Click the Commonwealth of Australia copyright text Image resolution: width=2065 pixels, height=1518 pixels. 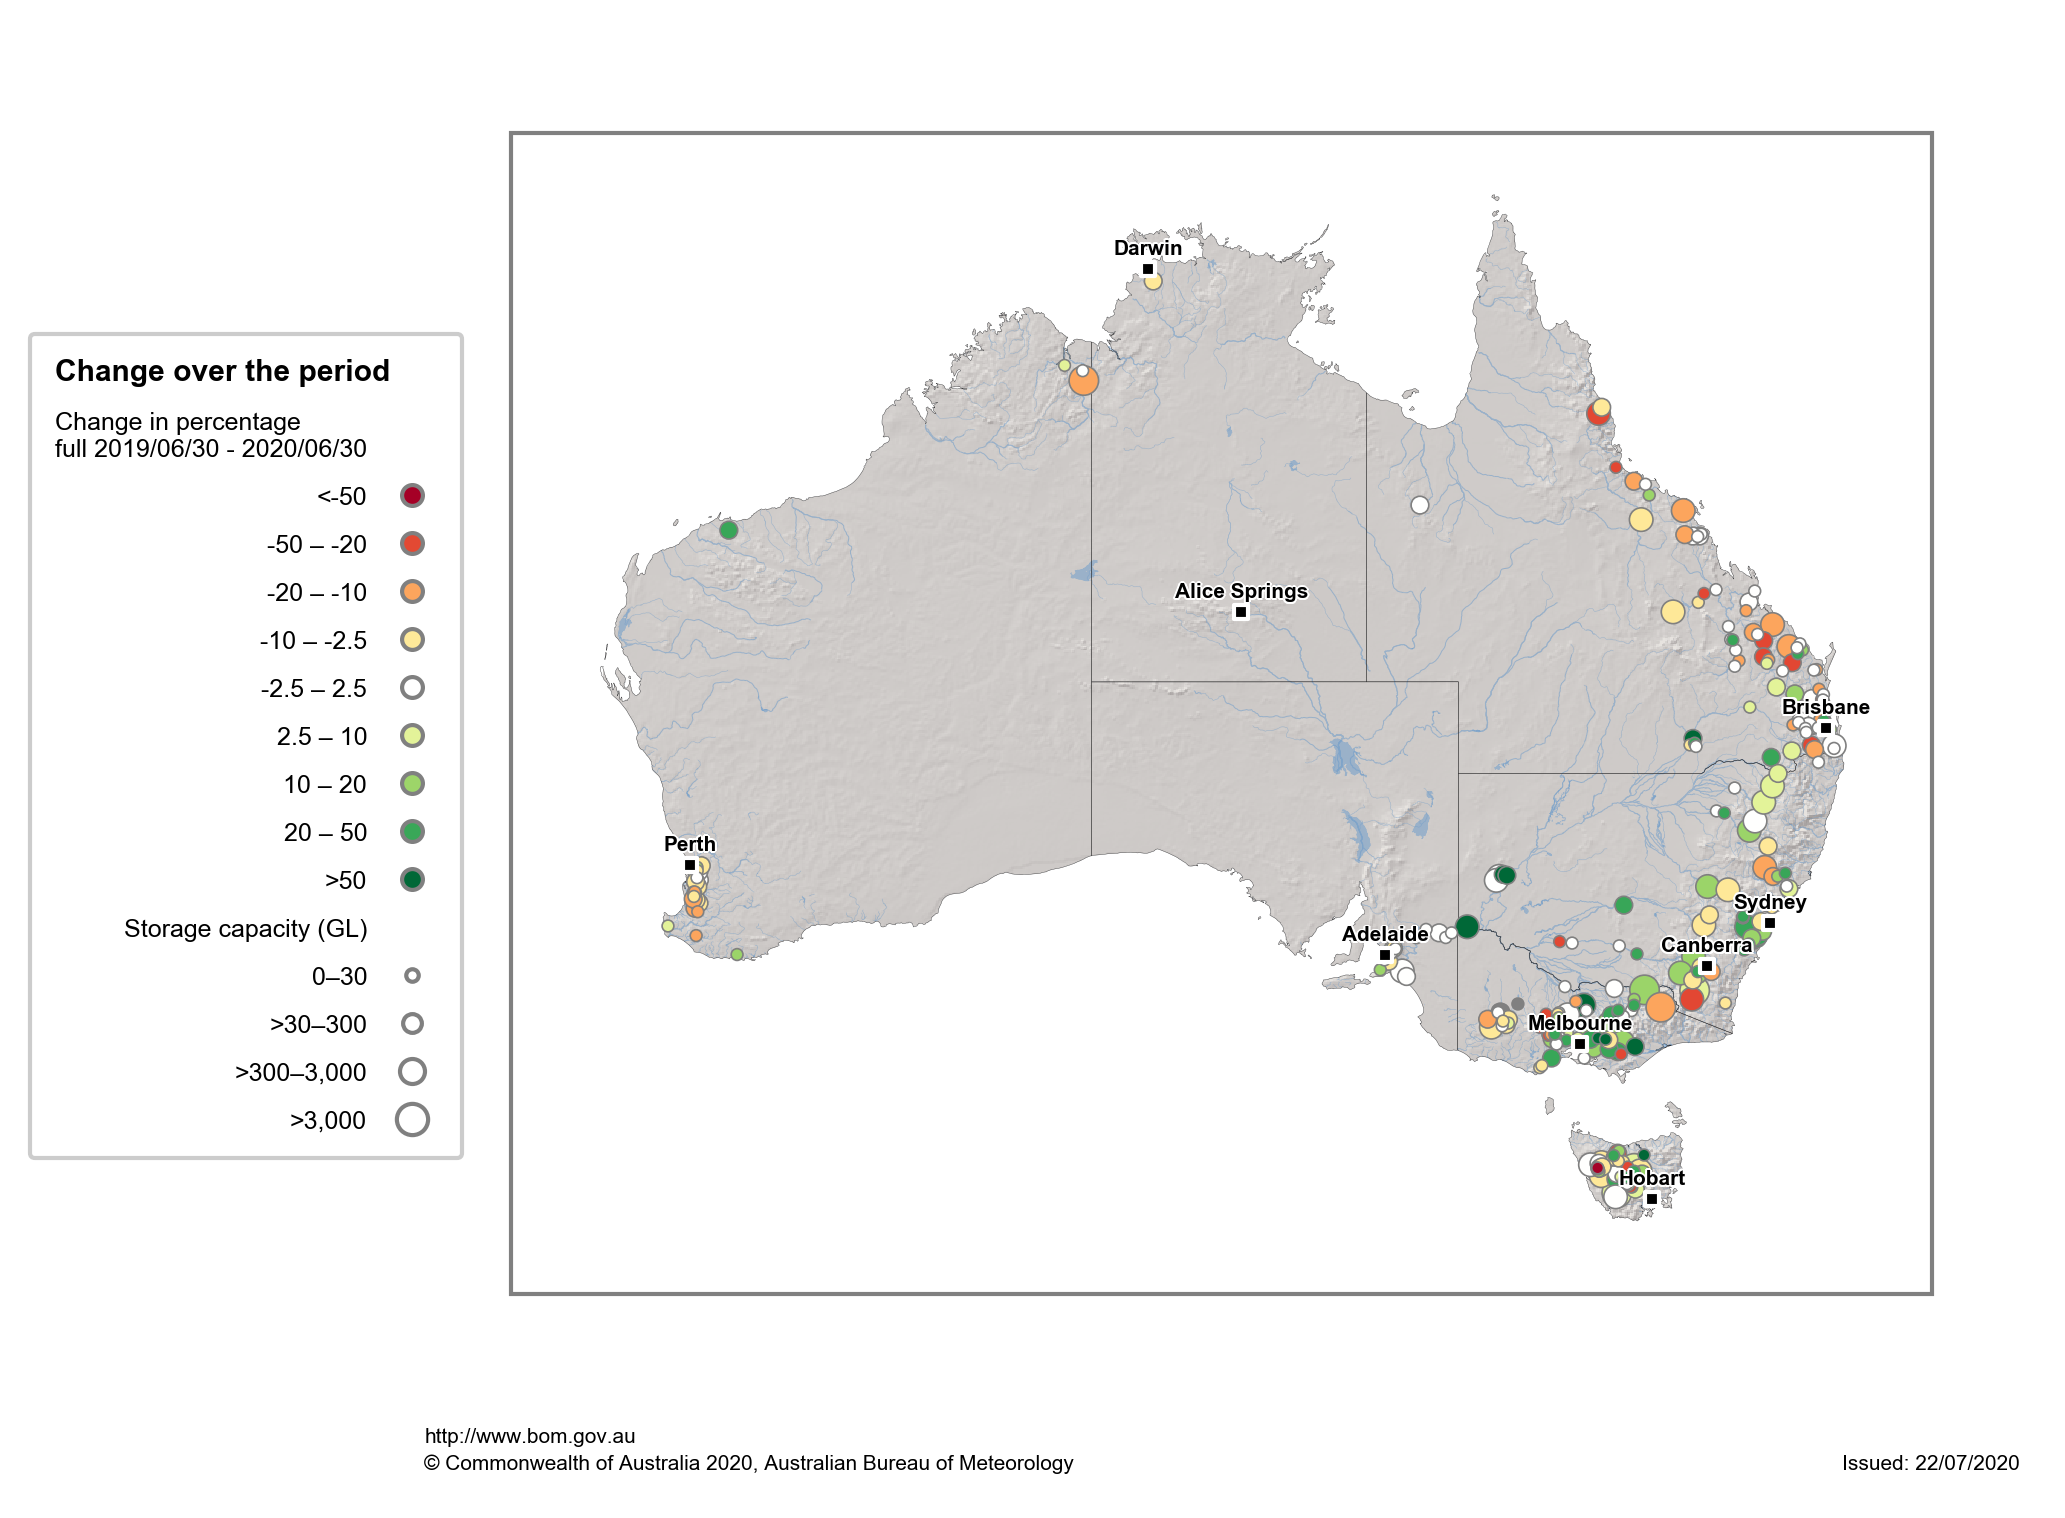pos(748,1463)
